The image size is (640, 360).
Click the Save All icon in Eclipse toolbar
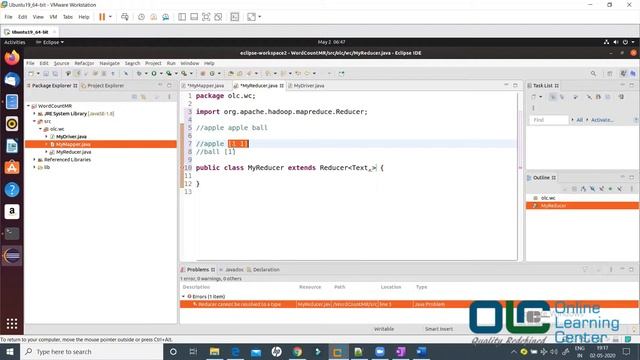point(55,73)
